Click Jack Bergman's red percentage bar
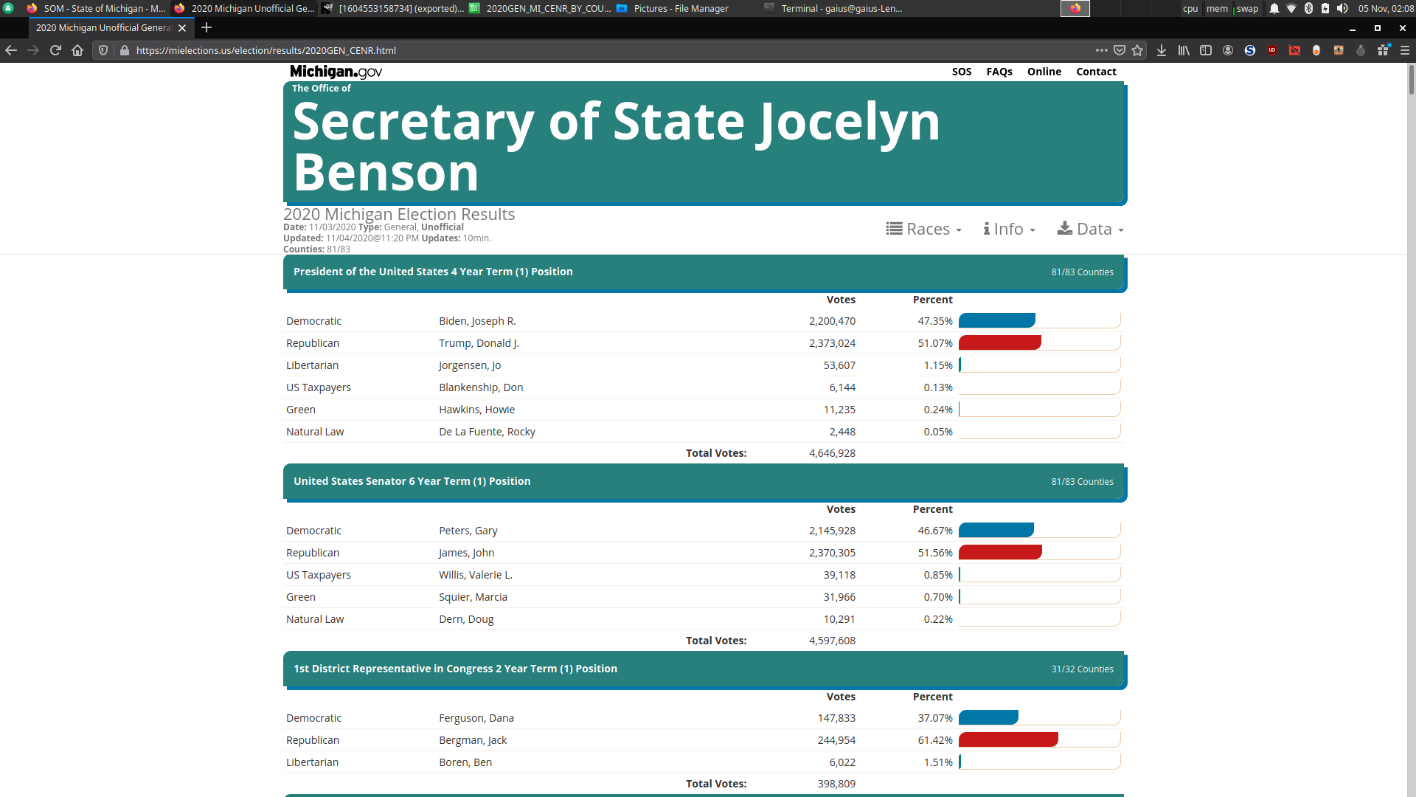 pos(1008,740)
